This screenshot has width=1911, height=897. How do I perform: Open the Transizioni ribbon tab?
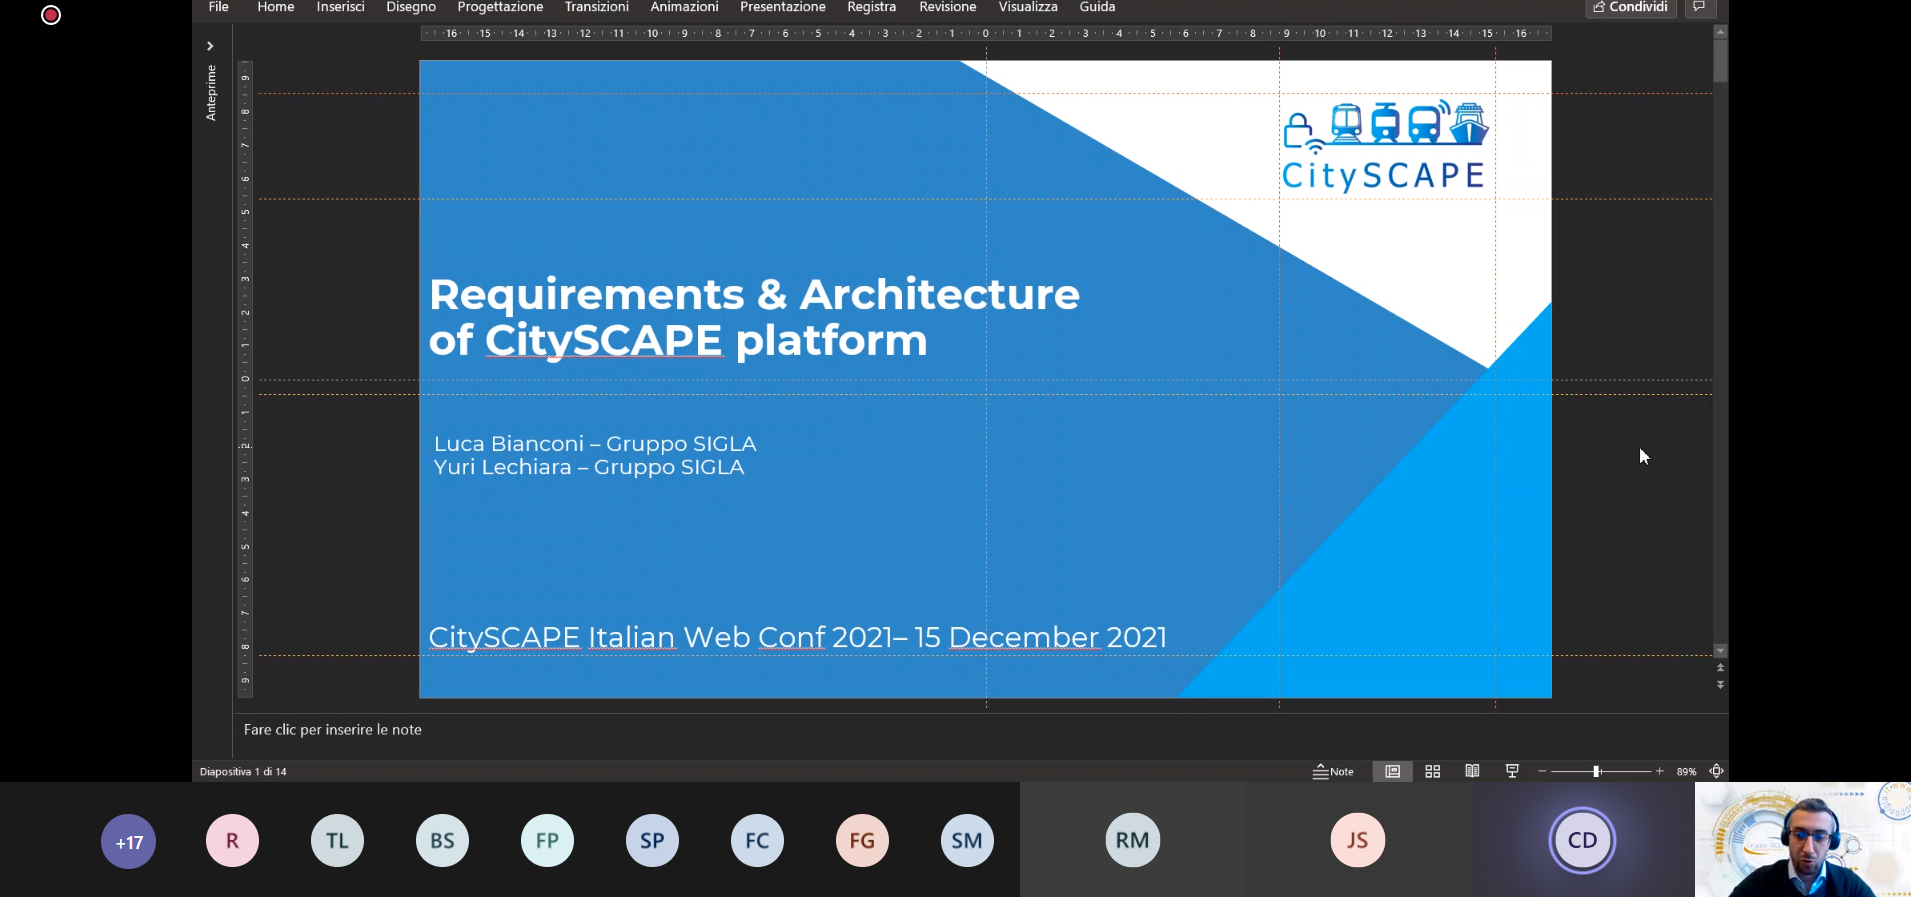pyautogui.click(x=596, y=7)
